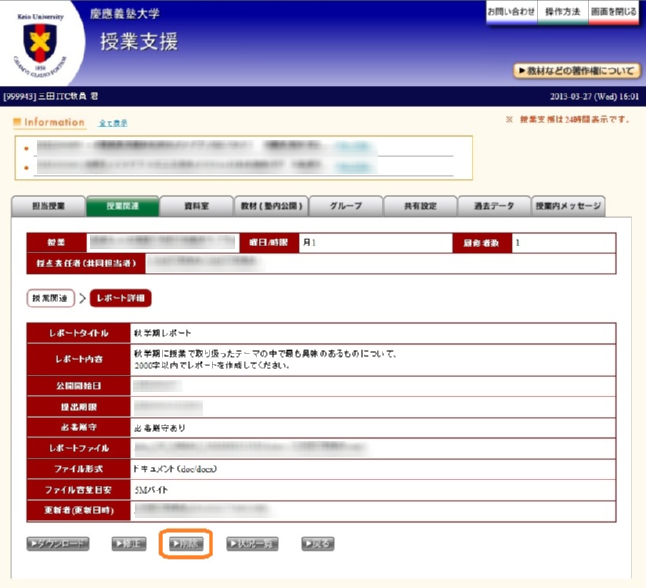This screenshot has height=588, width=646.
Task: Open the 共有設定 tab
Action: (x=420, y=206)
